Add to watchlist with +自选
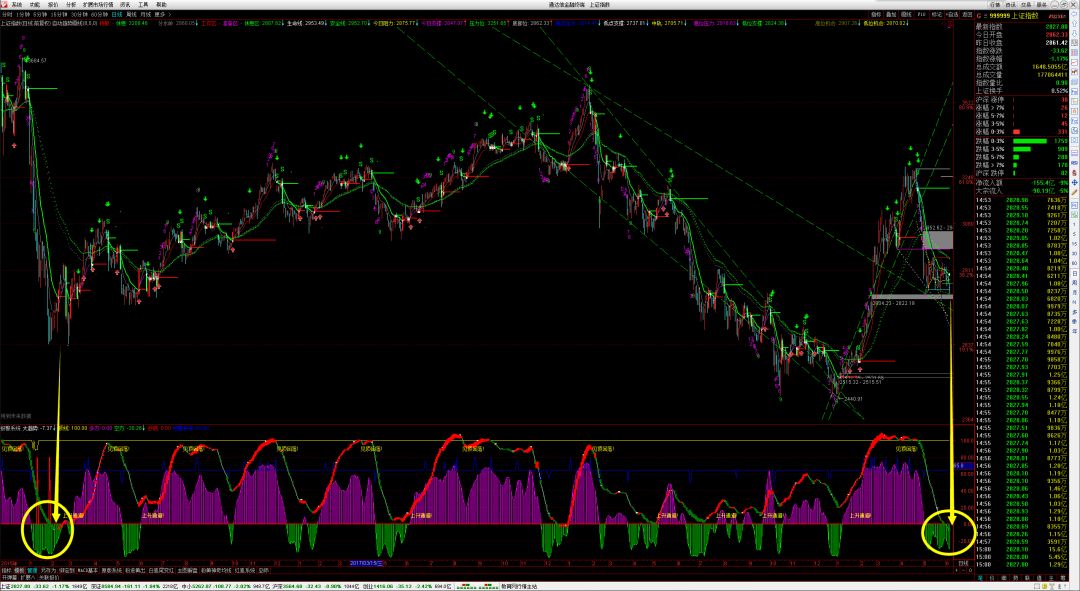 point(953,14)
